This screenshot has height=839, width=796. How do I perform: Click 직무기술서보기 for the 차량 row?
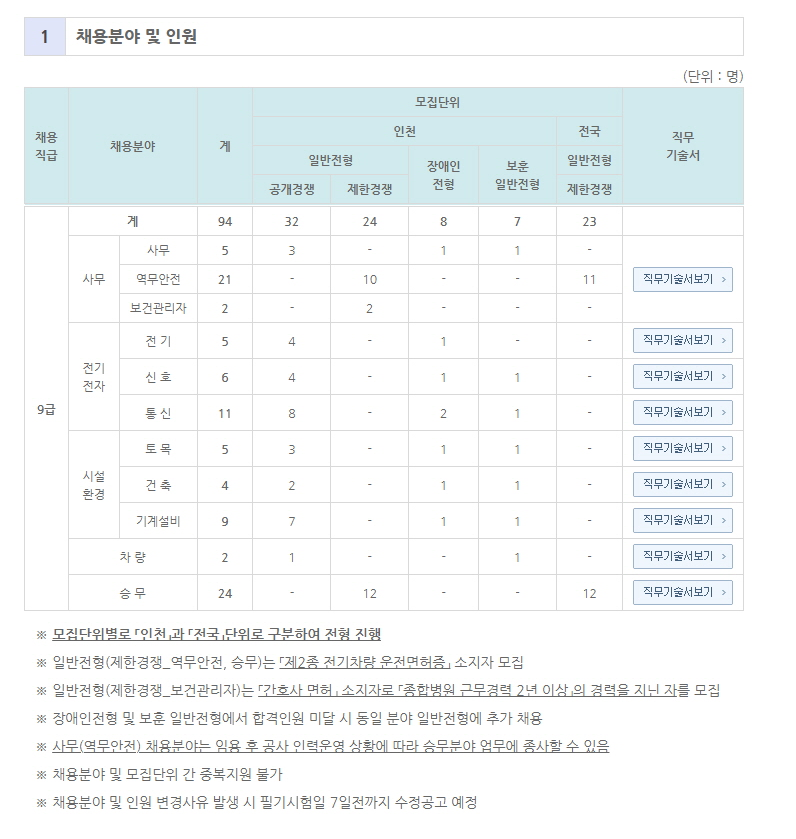[682, 557]
